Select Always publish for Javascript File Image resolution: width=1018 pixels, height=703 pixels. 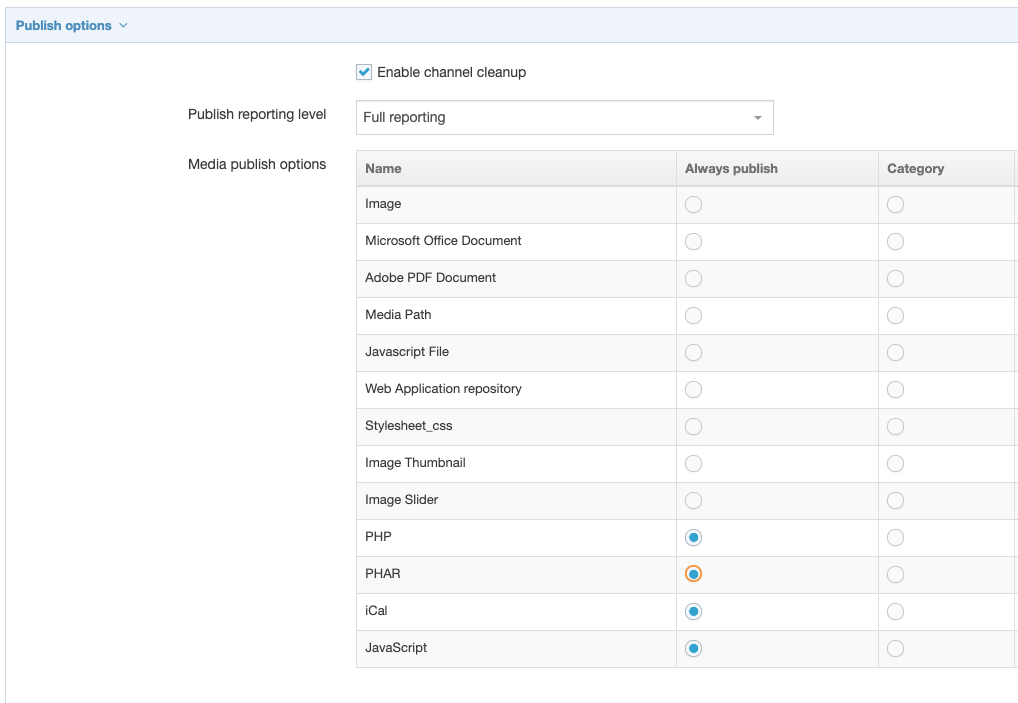(x=693, y=352)
